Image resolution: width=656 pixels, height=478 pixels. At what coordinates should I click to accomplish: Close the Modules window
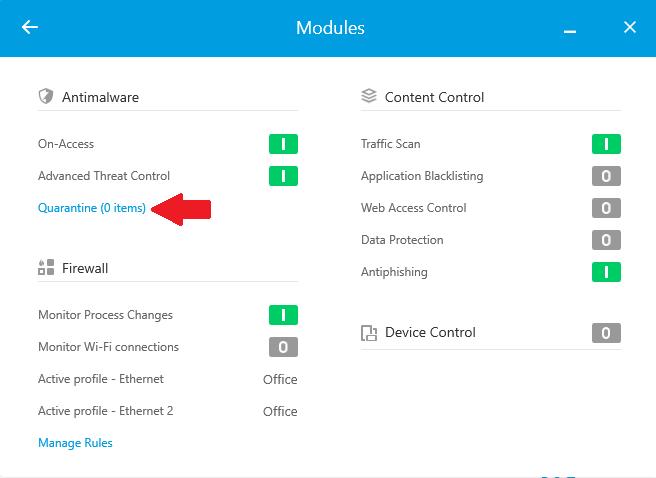click(x=630, y=27)
